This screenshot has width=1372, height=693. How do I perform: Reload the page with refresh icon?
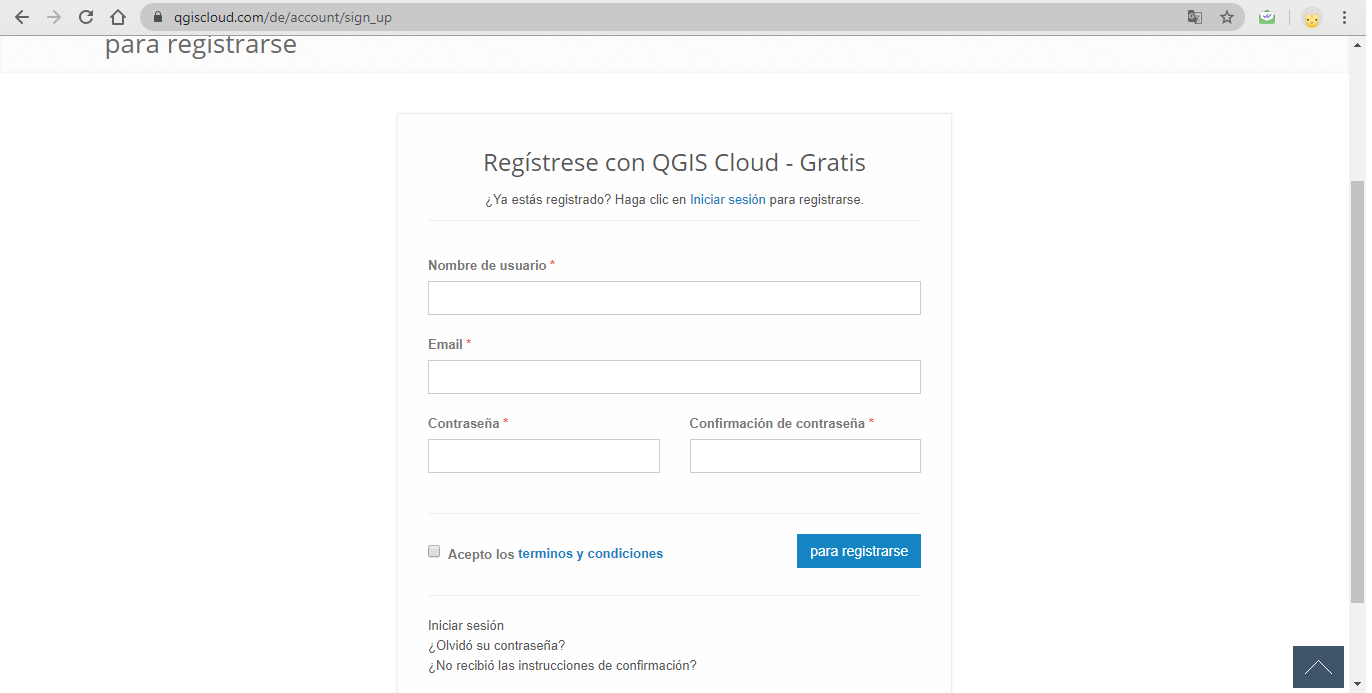point(86,17)
